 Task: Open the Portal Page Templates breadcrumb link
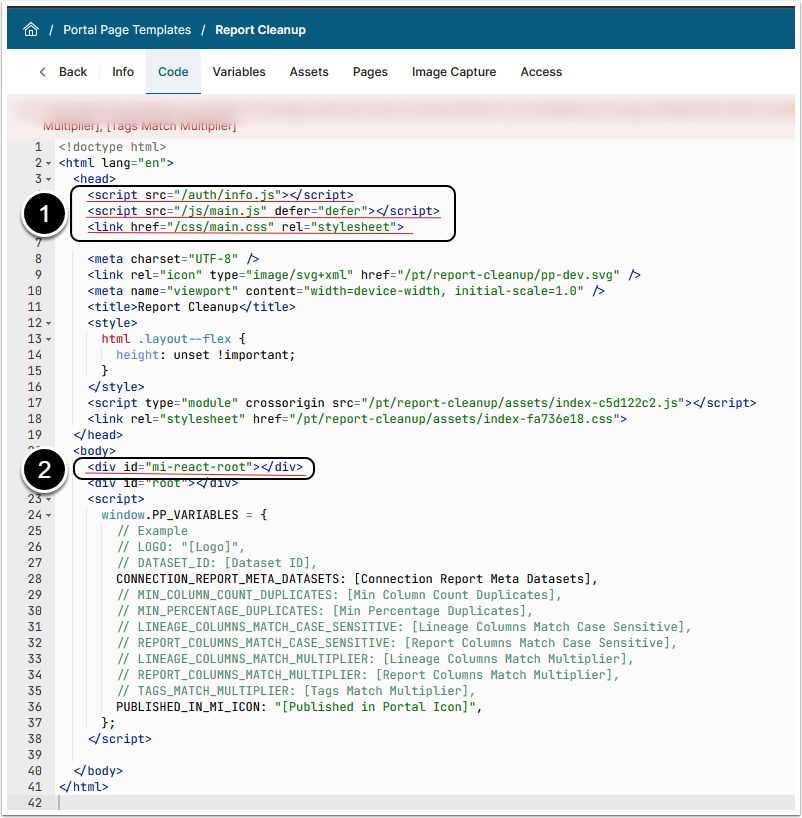tap(125, 30)
